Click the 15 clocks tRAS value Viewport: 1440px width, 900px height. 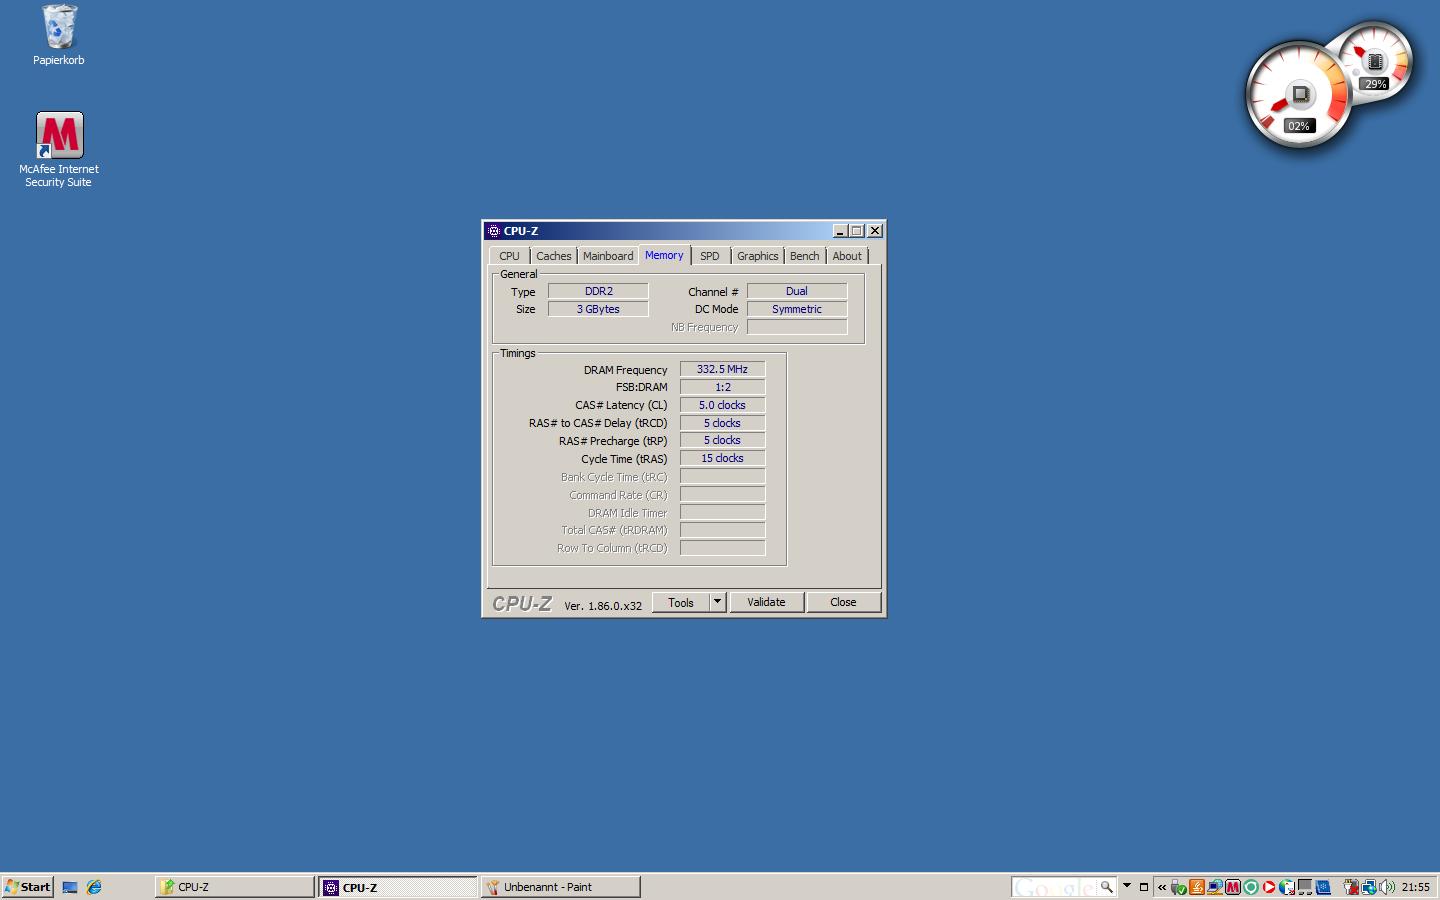[722, 458]
